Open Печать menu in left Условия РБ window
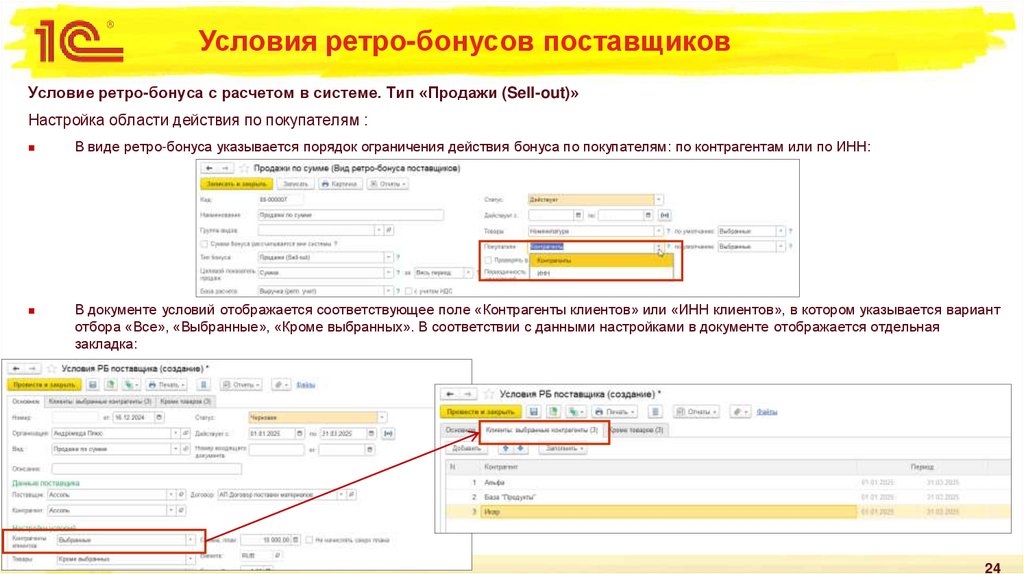Image resolution: width=1024 pixels, height=574 pixels. click(x=167, y=385)
